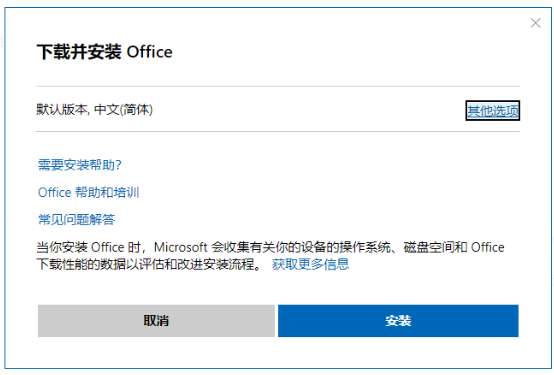Close the Office install dialog with X
Screen dimensions: 554x375
535,23
